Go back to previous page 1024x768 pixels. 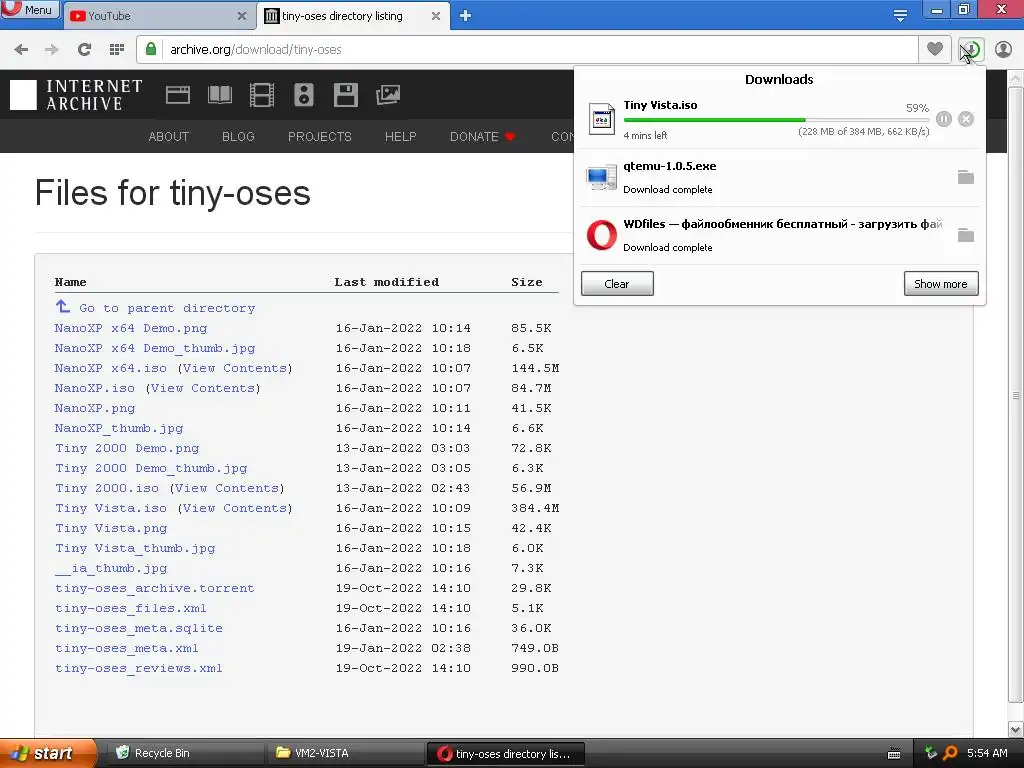pyautogui.click(x=21, y=49)
